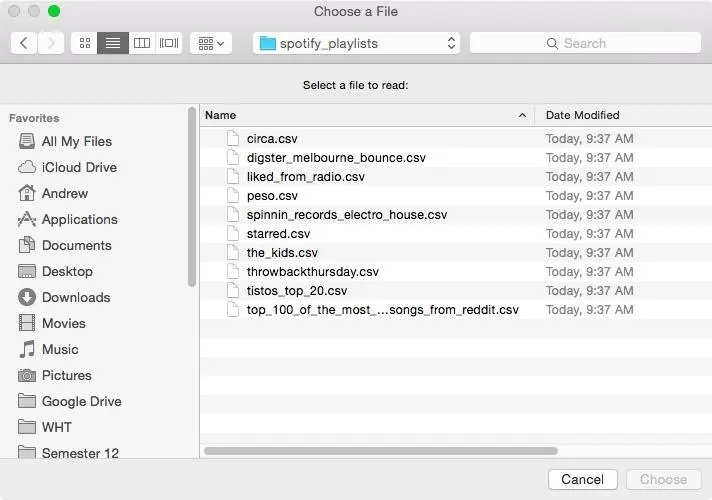Sort by Date Modified column
This screenshot has height=500, width=712.
coord(623,115)
